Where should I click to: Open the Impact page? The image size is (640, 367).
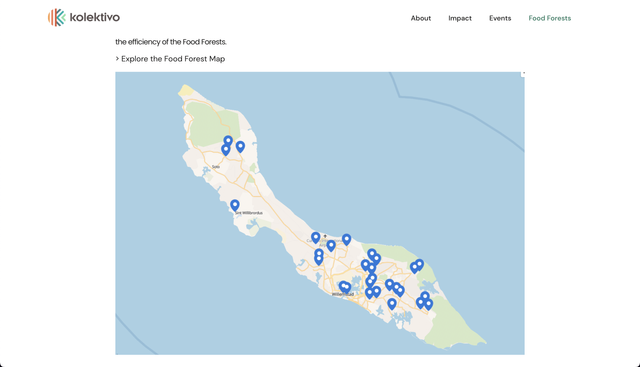(x=460, y=18)
